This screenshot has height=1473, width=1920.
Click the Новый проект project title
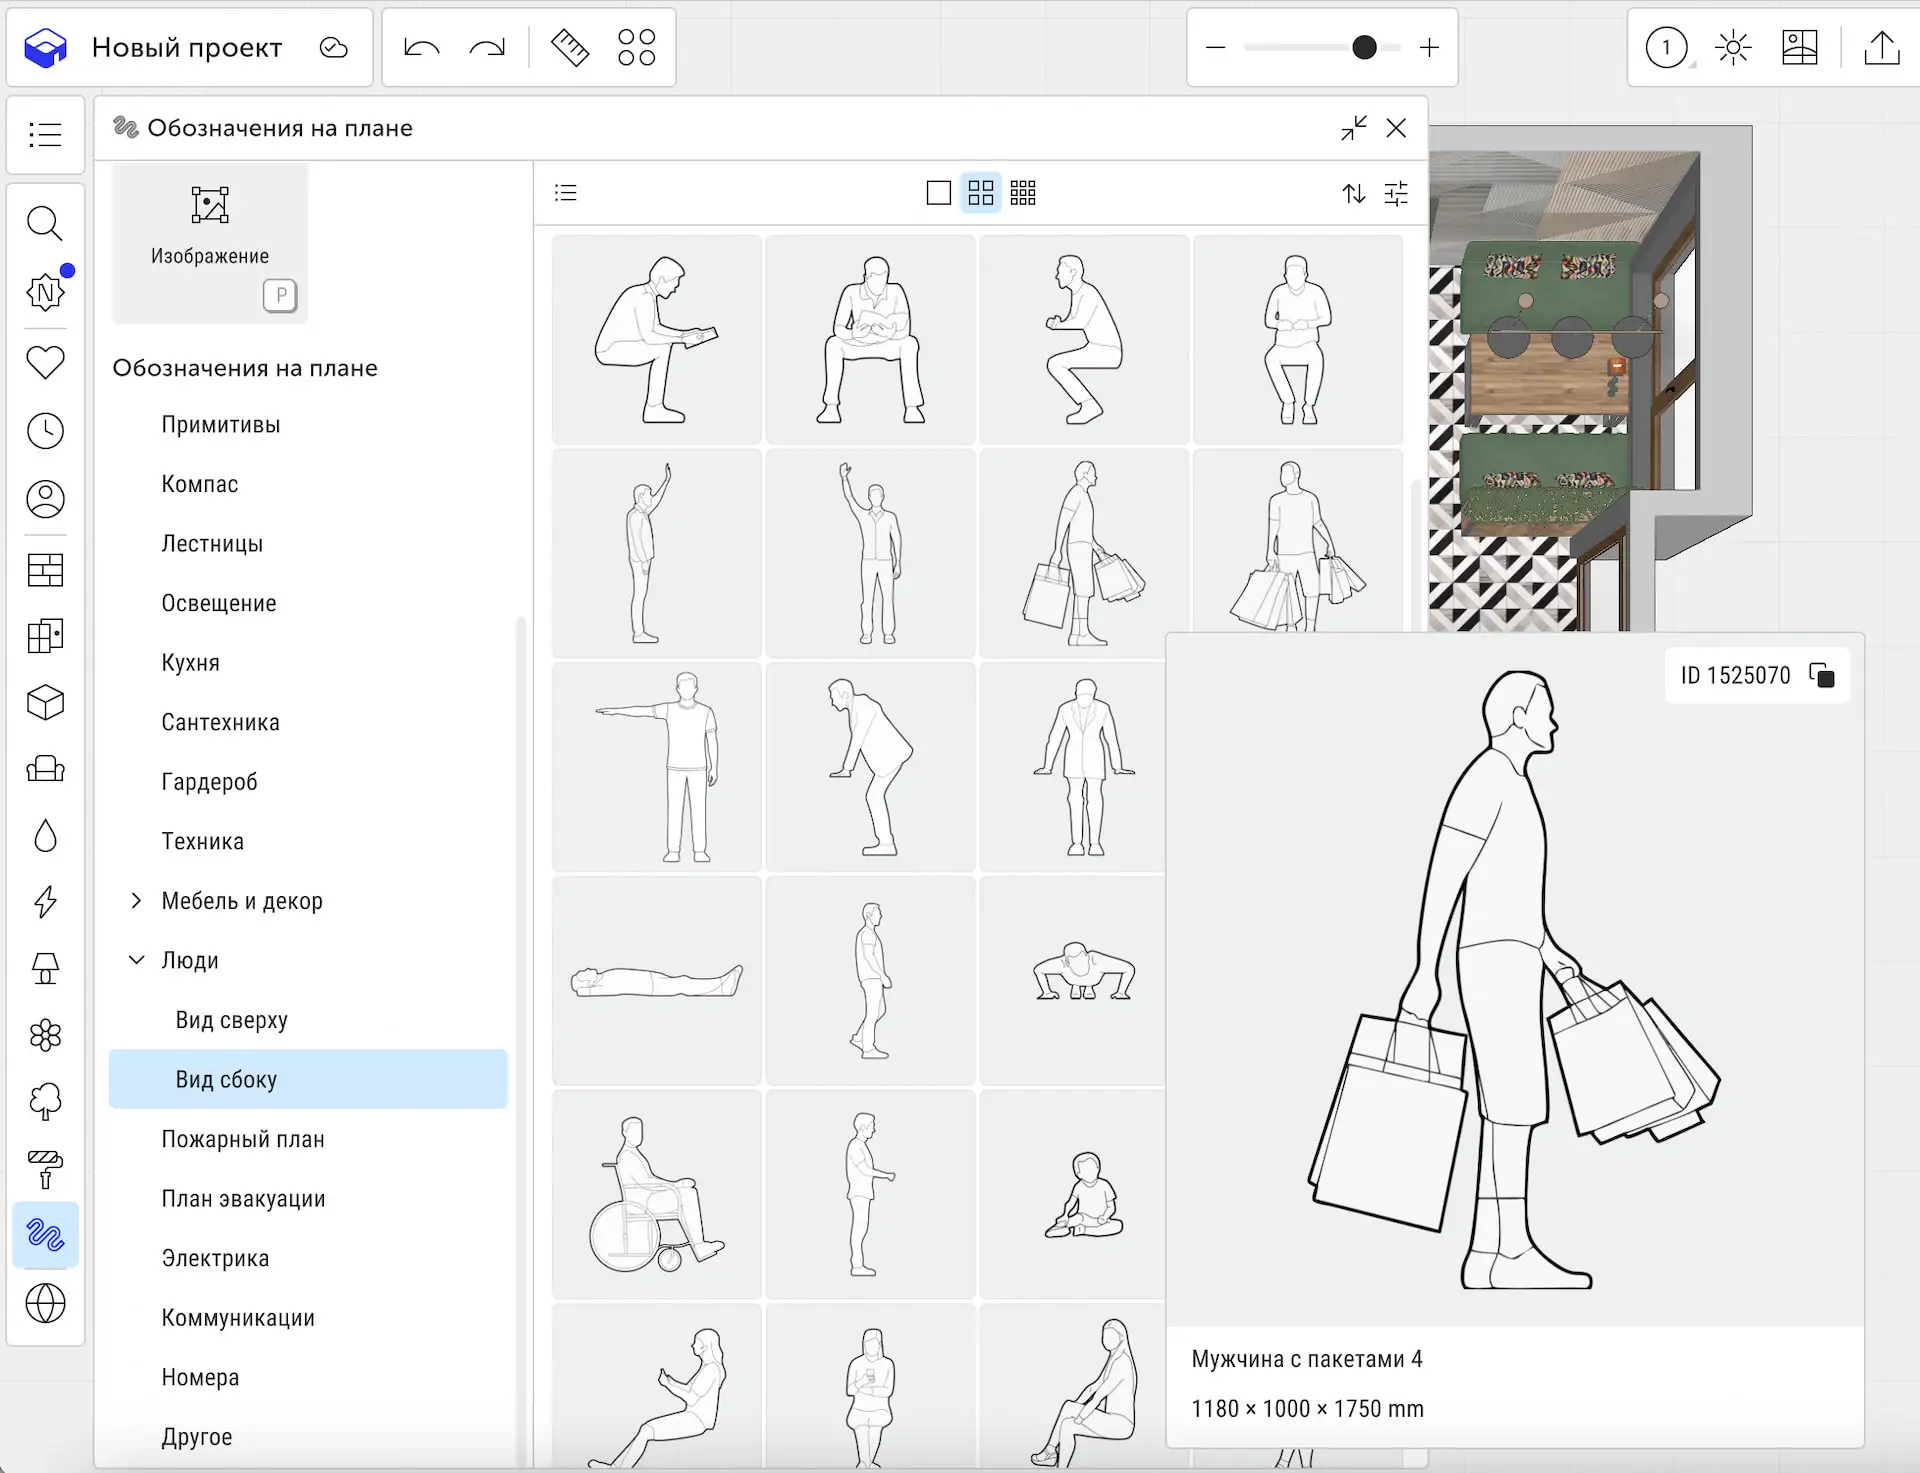point(187,47)
